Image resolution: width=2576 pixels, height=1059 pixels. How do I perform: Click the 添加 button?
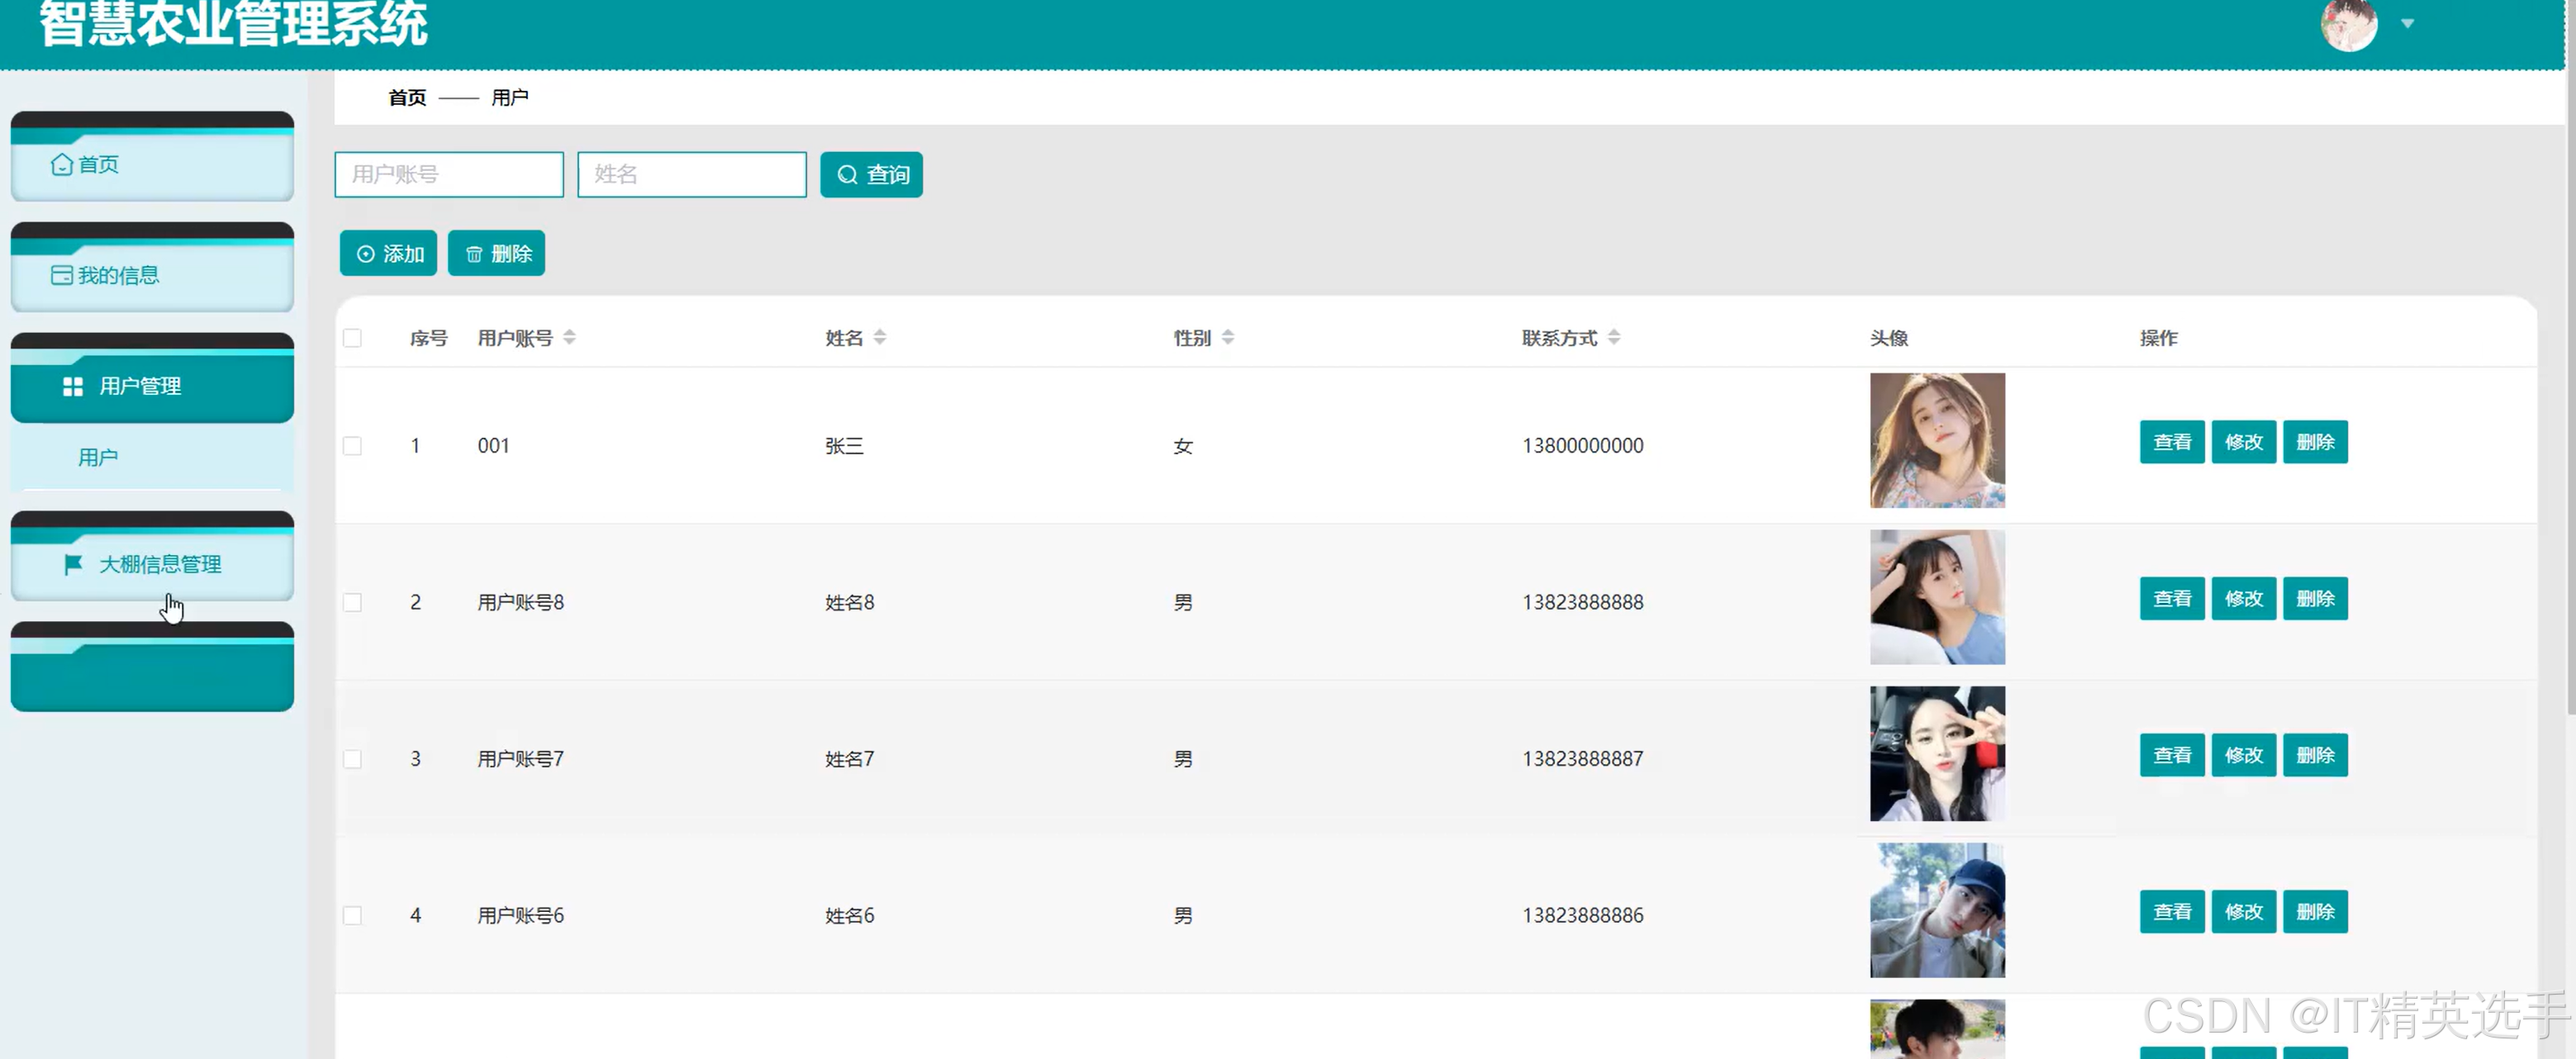coord(388,254)
